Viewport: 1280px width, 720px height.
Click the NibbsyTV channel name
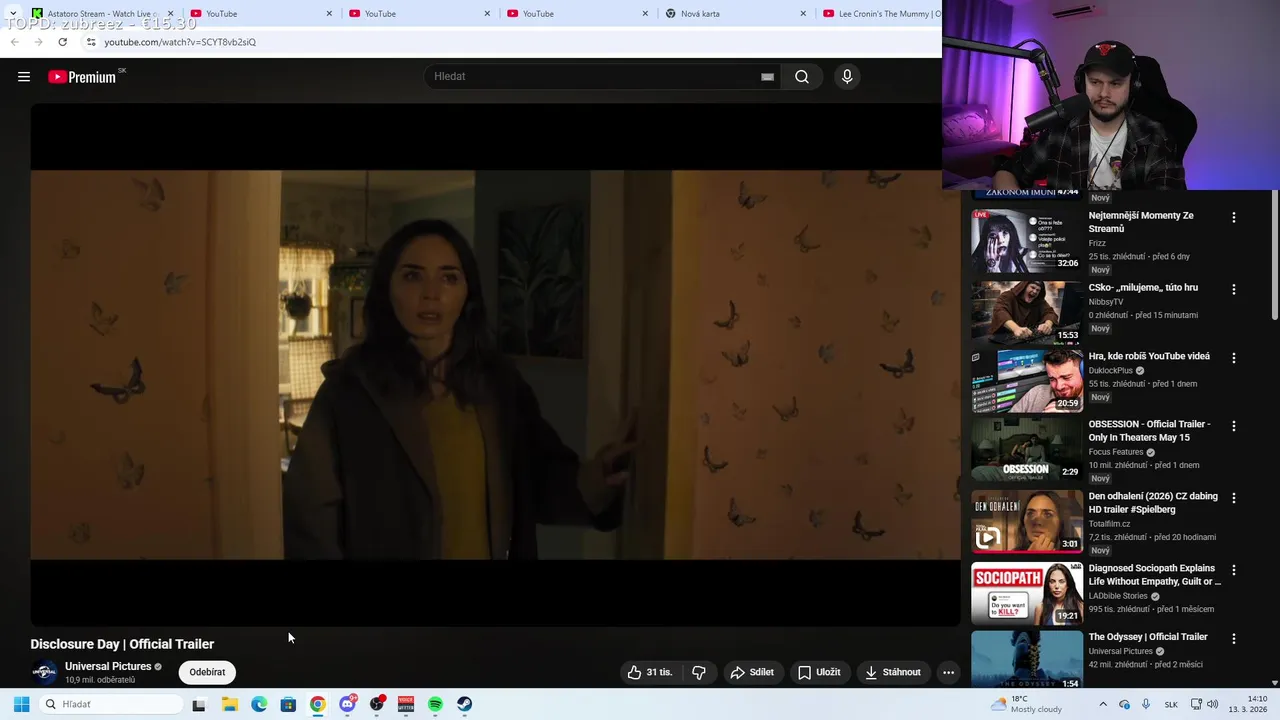[1106, 302]
